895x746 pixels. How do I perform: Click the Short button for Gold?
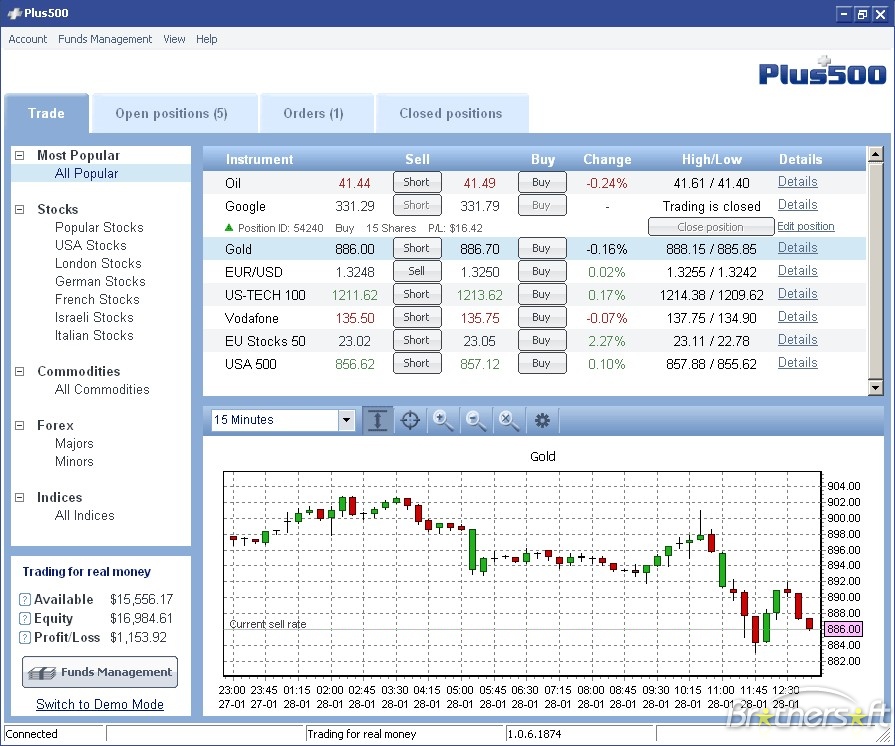[417, 248]
